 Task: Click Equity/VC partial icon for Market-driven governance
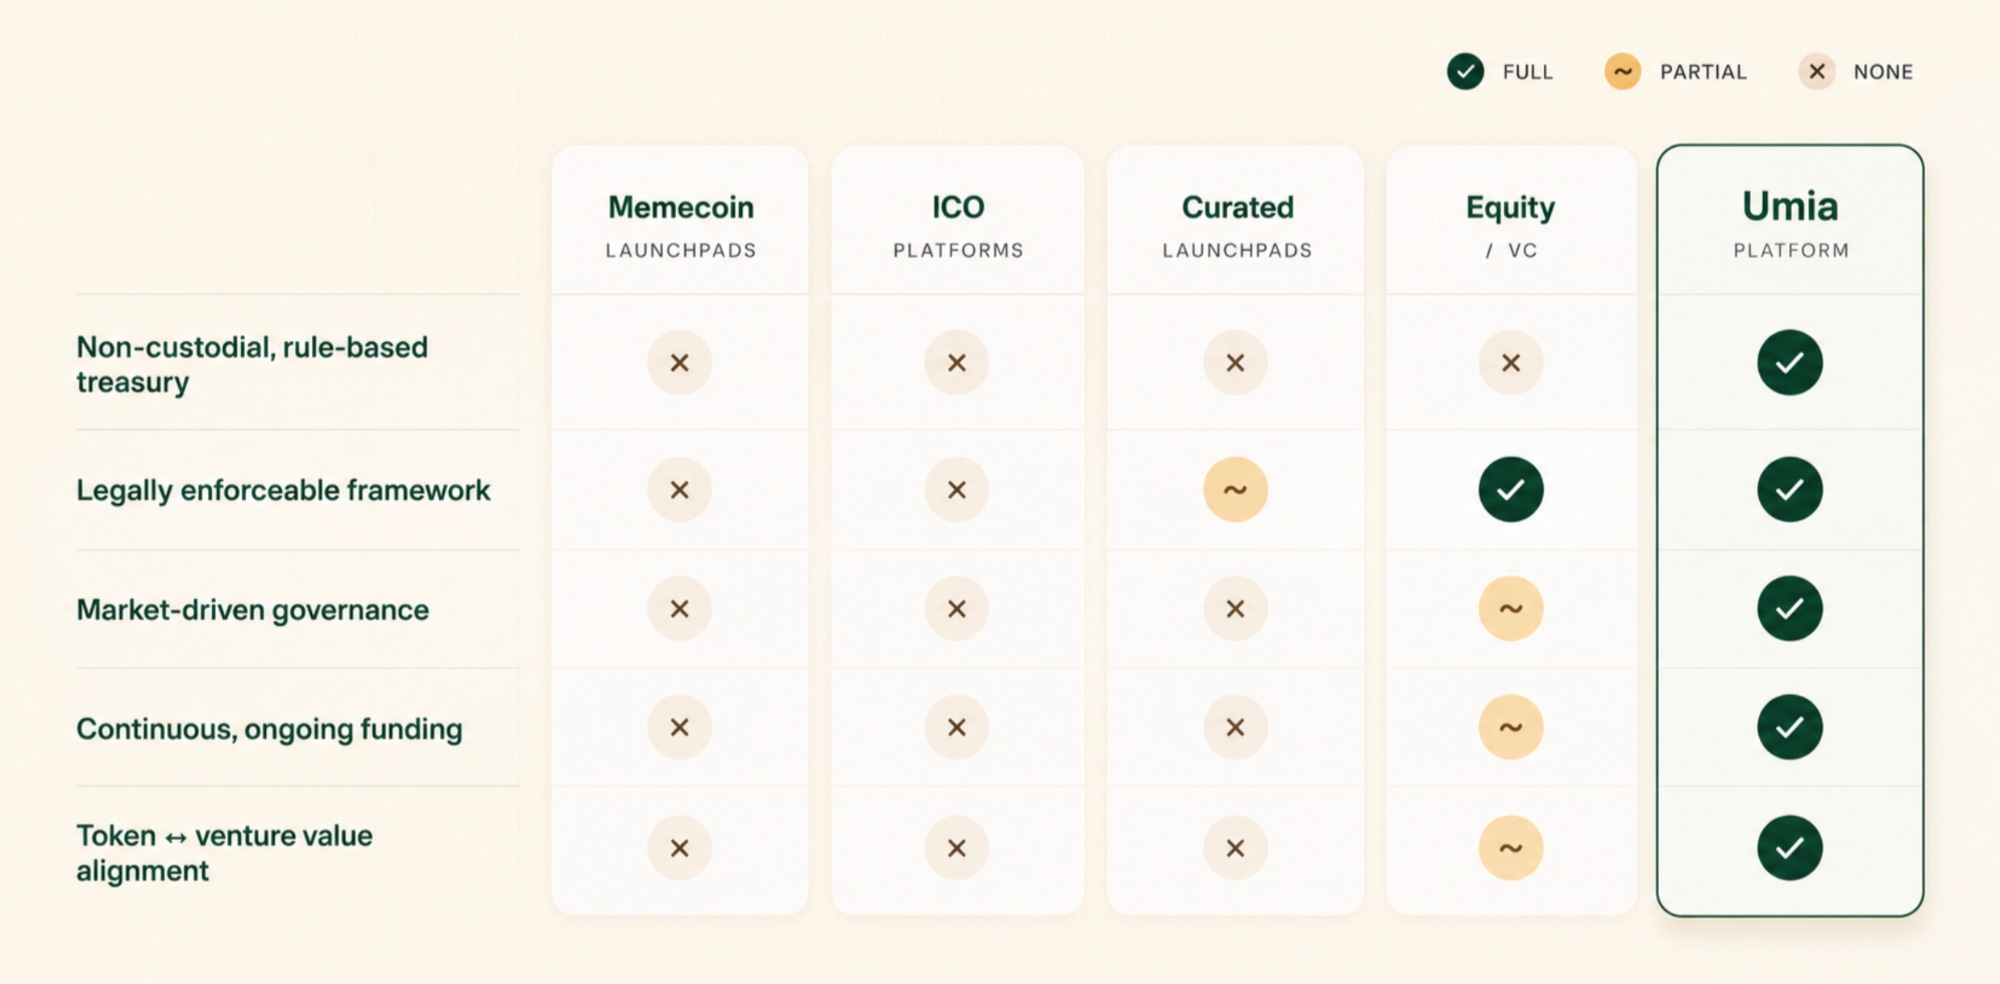1511,608
